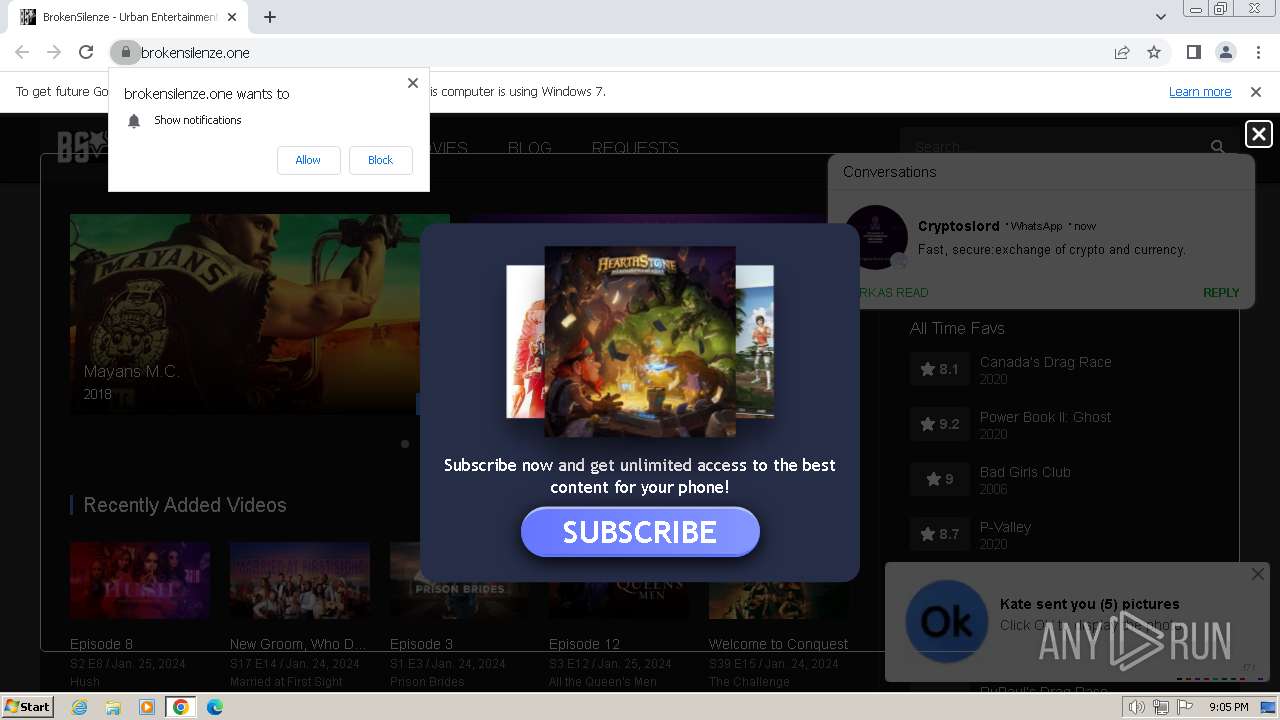Open the browser side panel icon
Viewport: 1280px width, 720px height.
click(1193, 52)
